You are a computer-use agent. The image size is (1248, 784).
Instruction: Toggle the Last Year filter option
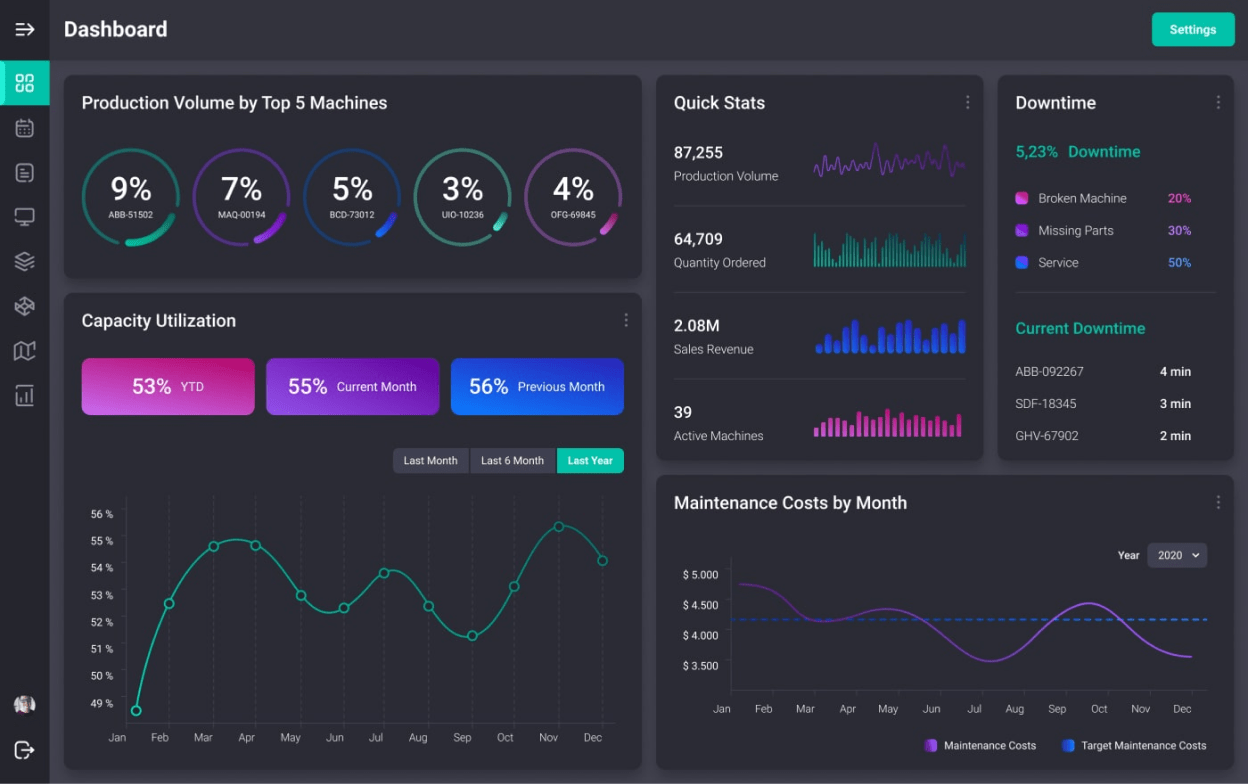point(590,460)
